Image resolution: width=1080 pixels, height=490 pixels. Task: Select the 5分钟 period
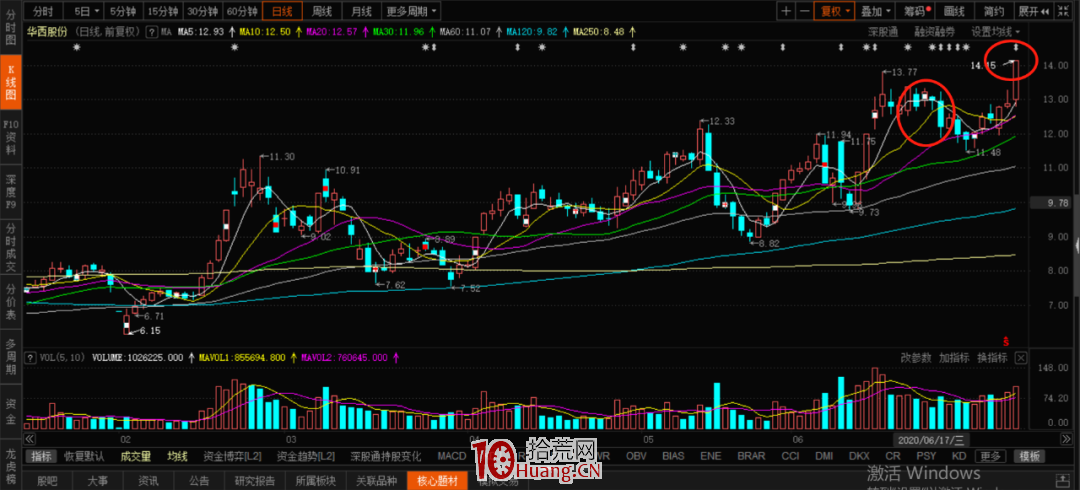[123, 11]
